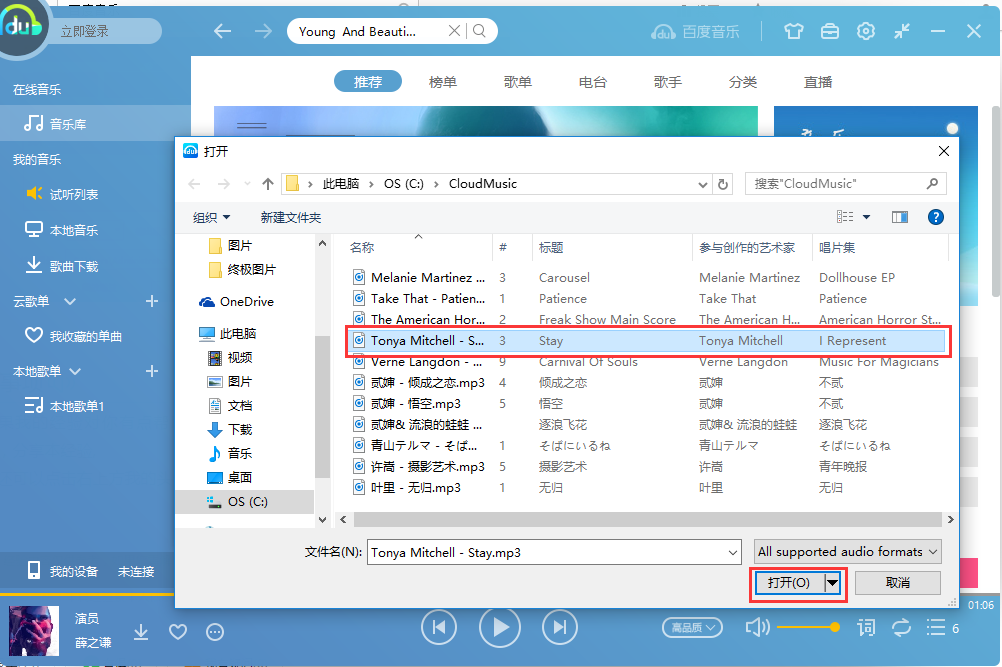Screen dimensions: 1002x667
Task: Adjust the volume slider
Action: click(808, 627)
